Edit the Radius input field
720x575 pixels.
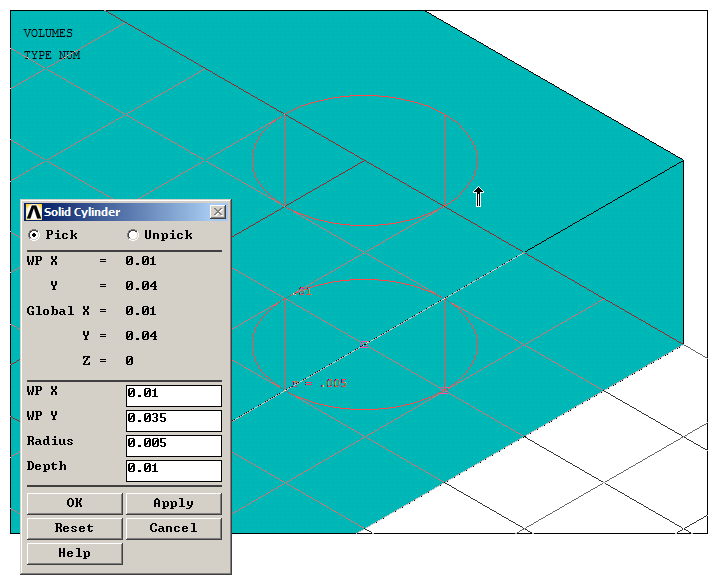[x=173, y=445]
